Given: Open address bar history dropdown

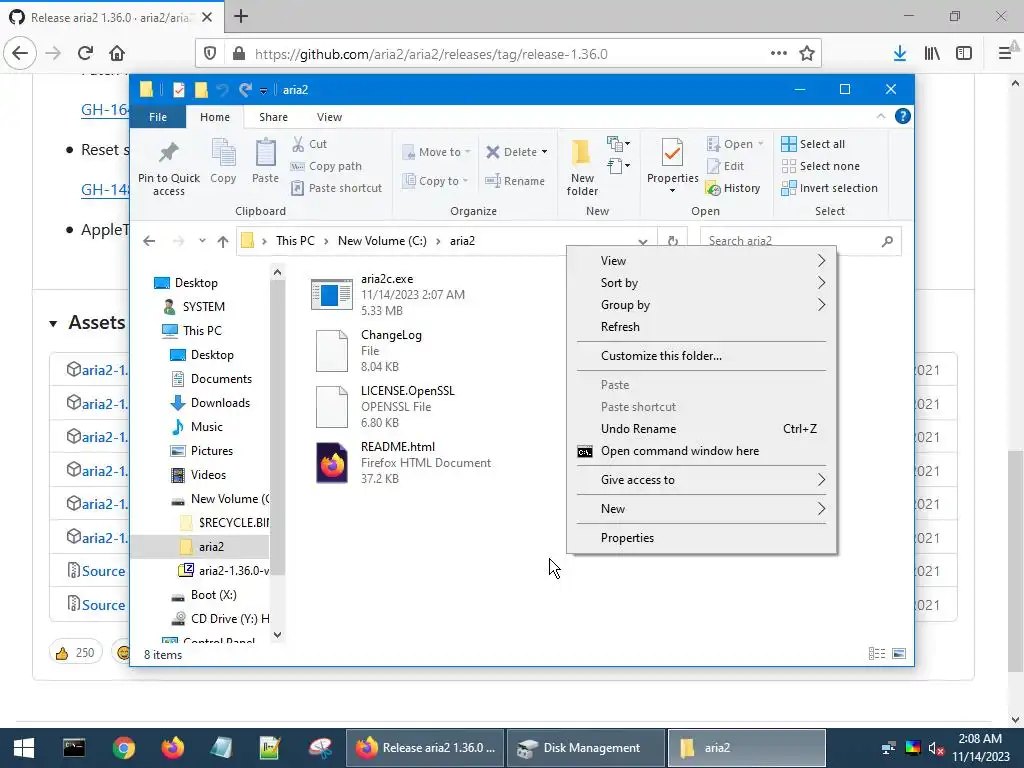Looking at the screenshot, I should point(643,242).
